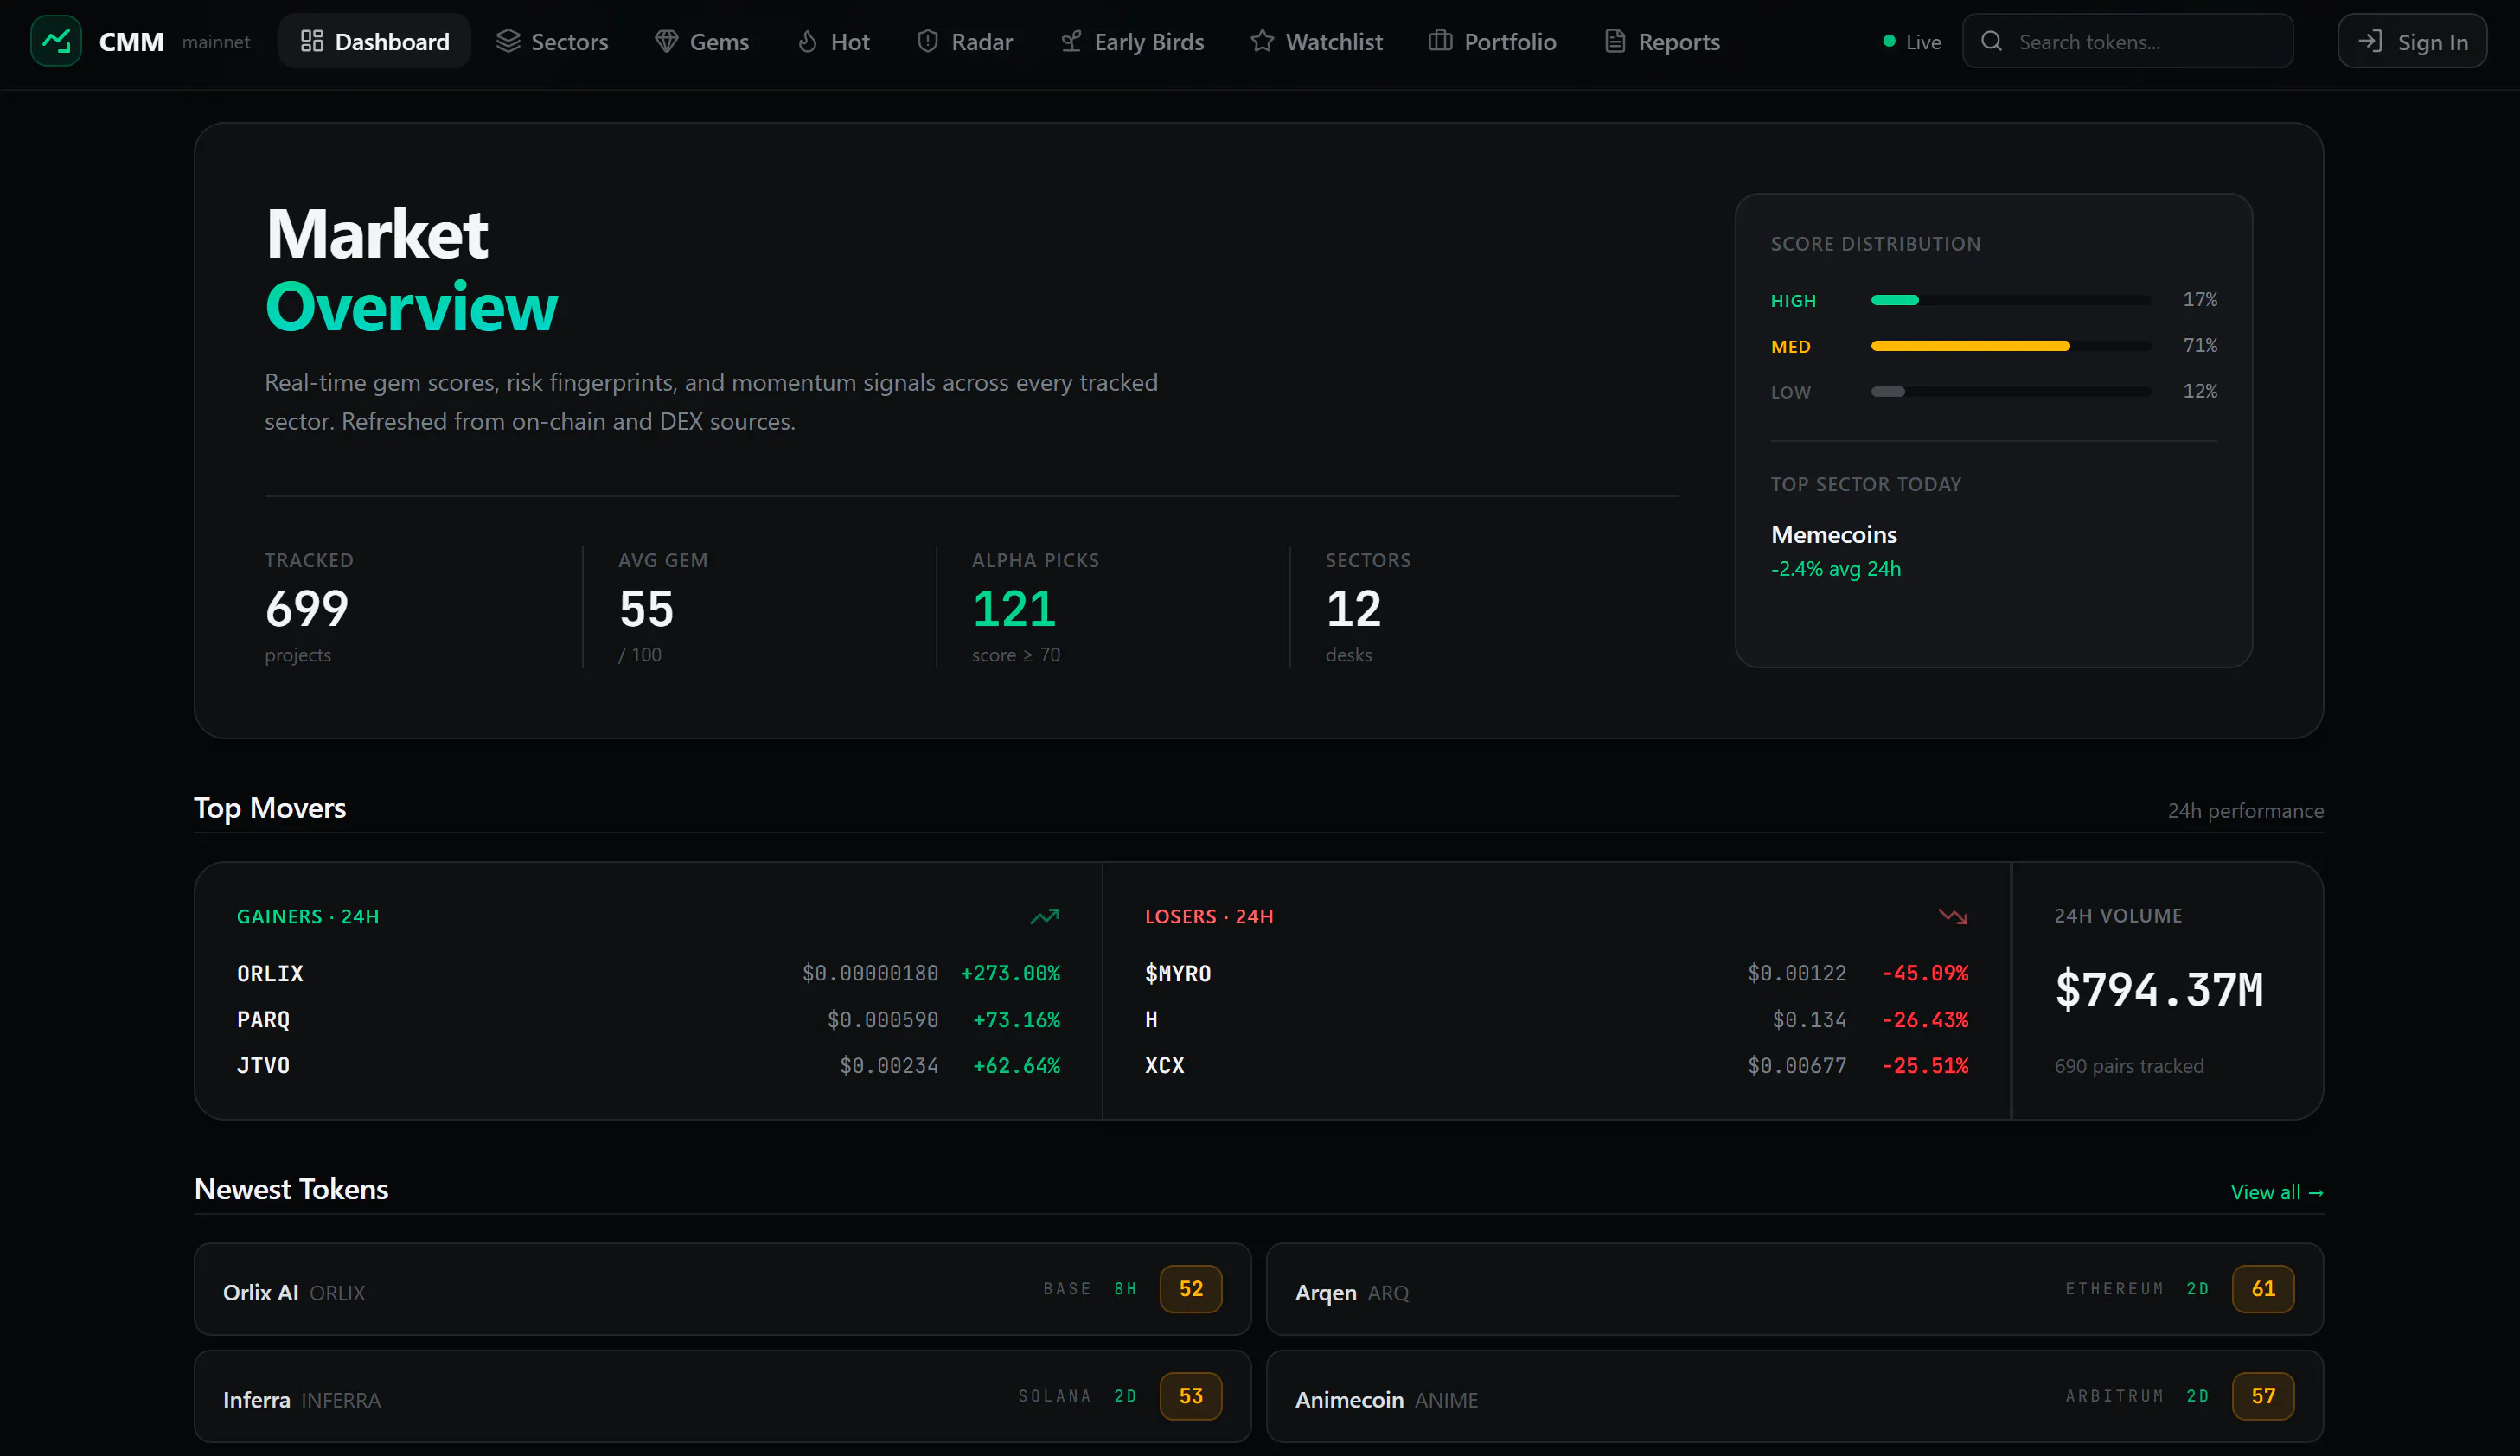2520x1456 pixels.
Task: Click the ETHEREUM chain label on Arqen
Action: click(2114, 1289)
